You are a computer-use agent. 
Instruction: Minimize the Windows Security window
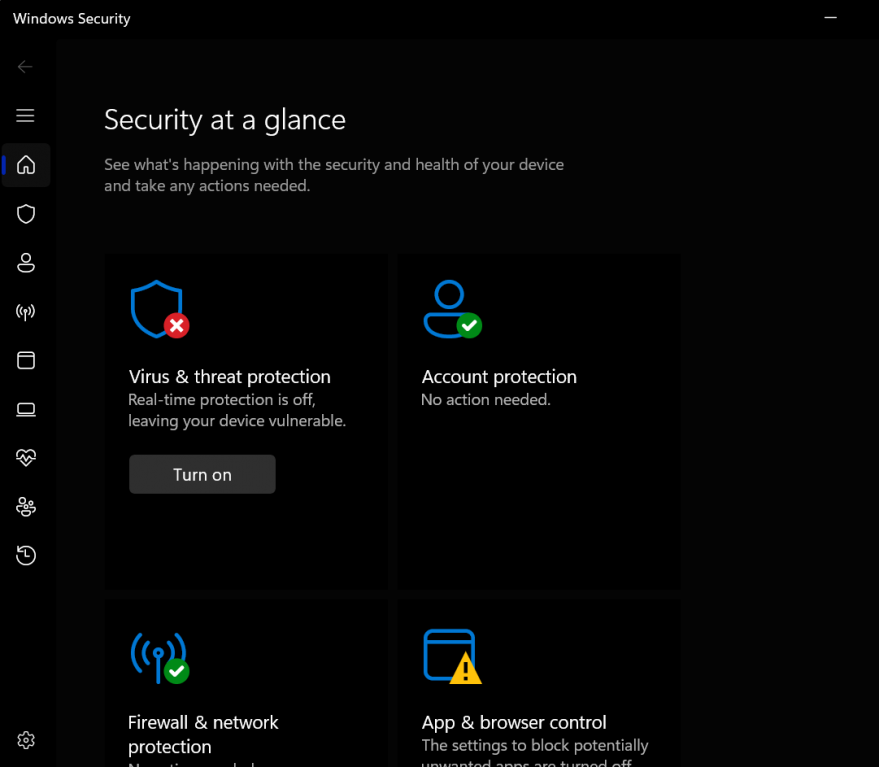pos(830,18)
